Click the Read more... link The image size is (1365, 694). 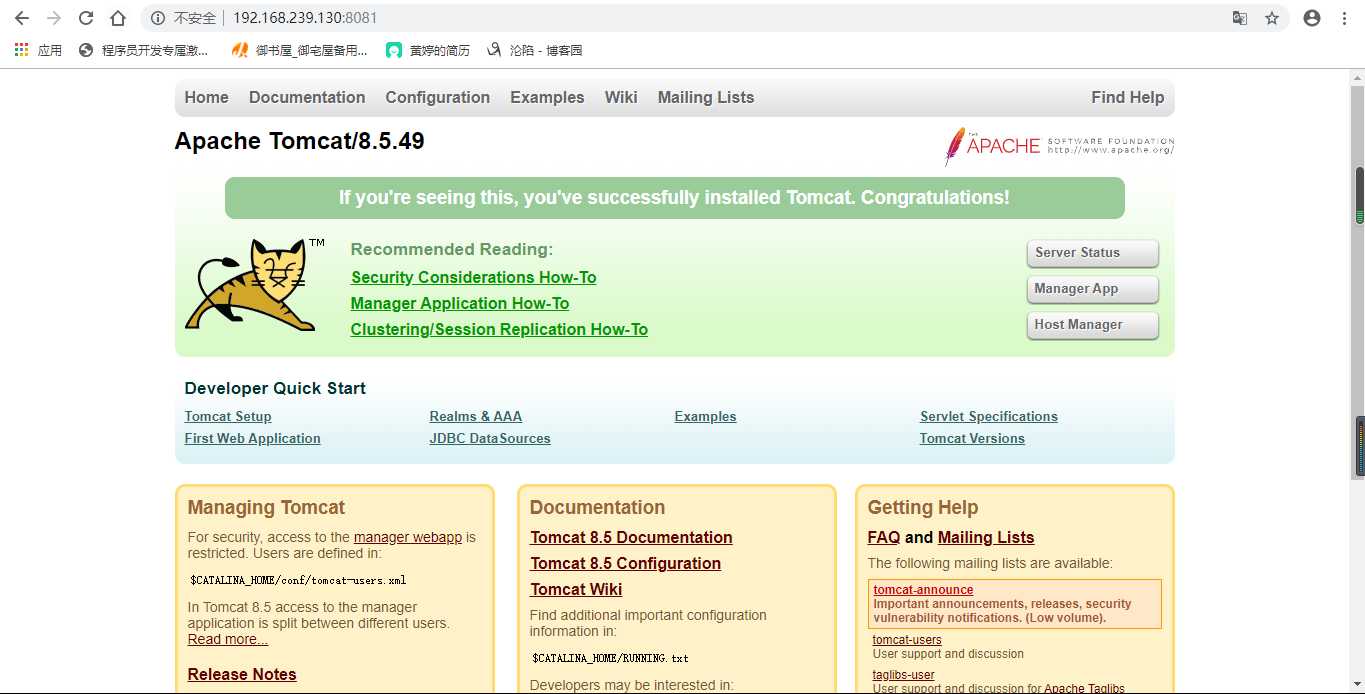(228, 640)
